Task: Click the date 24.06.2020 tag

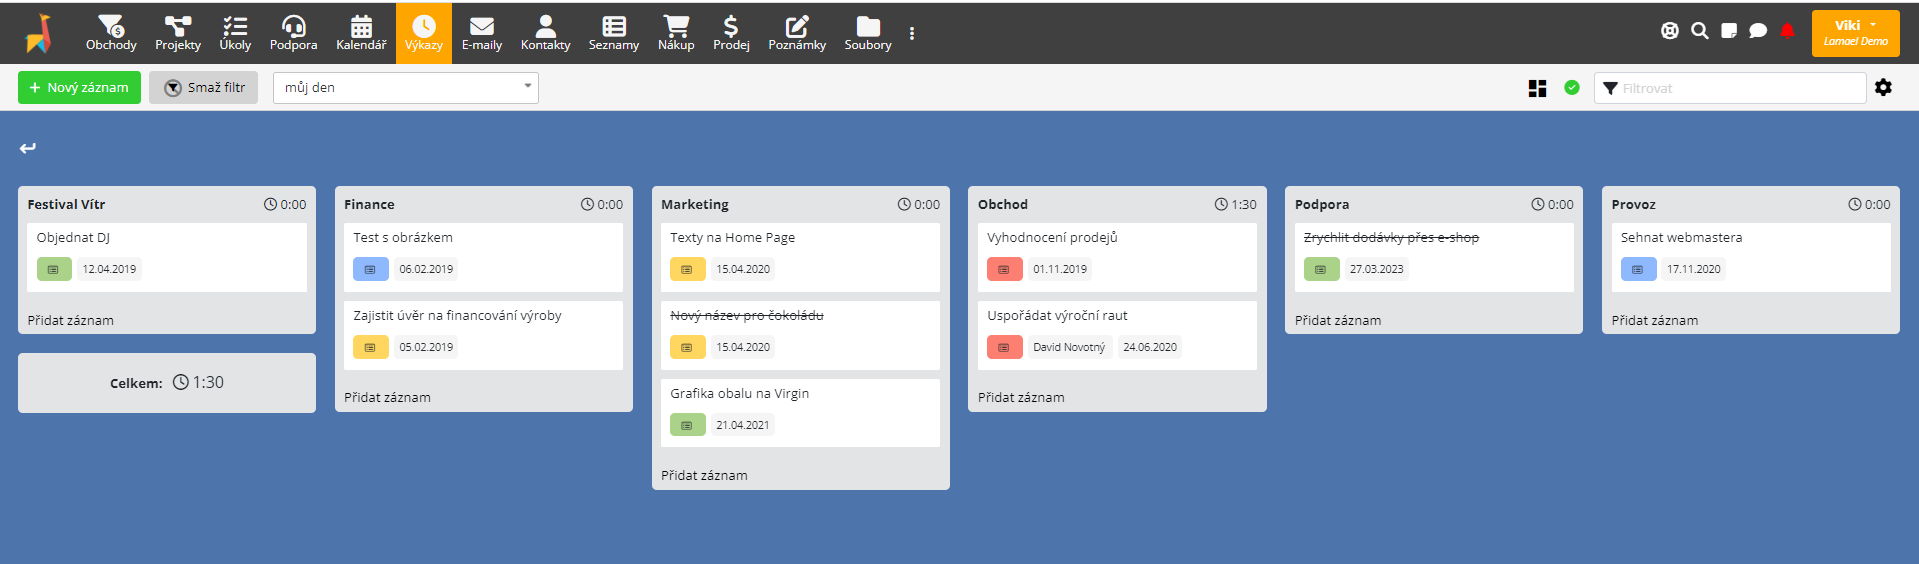Action: click(1150, 347)
